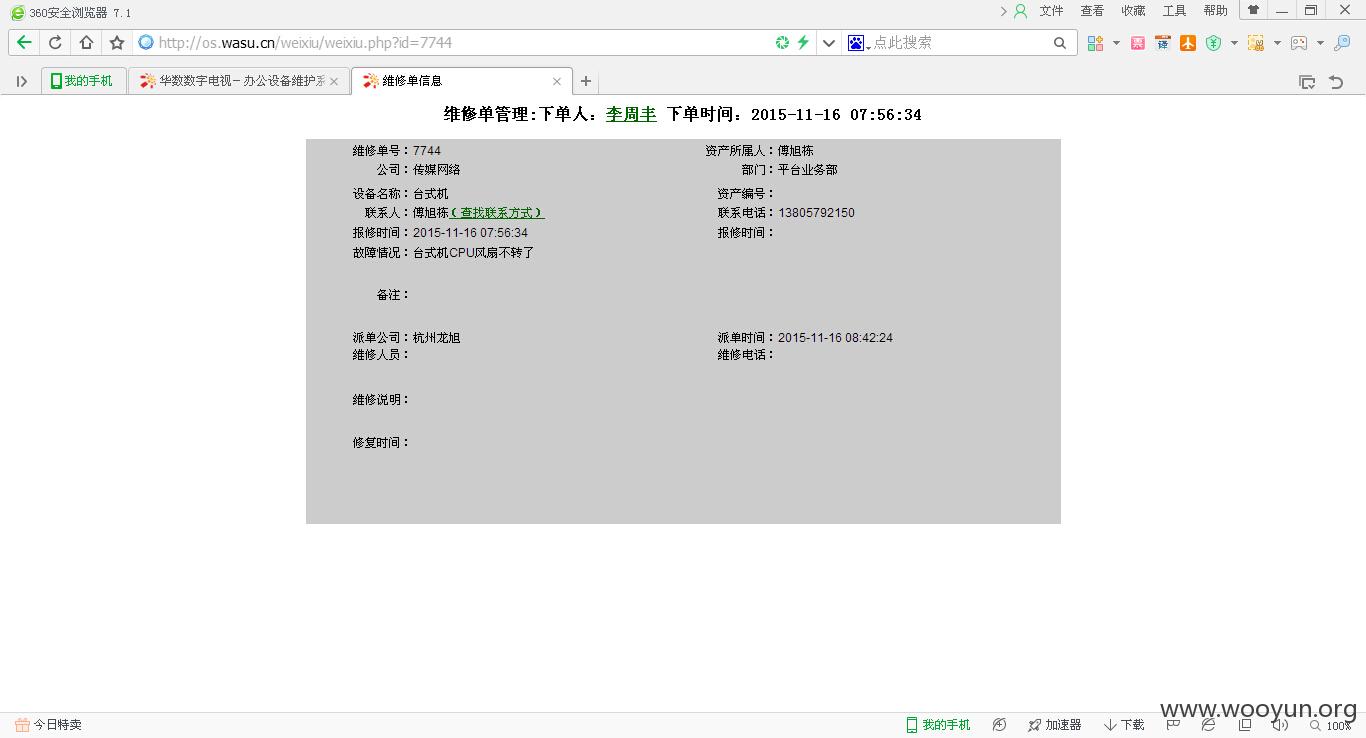Open the extensions grid icon
This screenshot has height=738, width=1366.
tap(1096, 43)
